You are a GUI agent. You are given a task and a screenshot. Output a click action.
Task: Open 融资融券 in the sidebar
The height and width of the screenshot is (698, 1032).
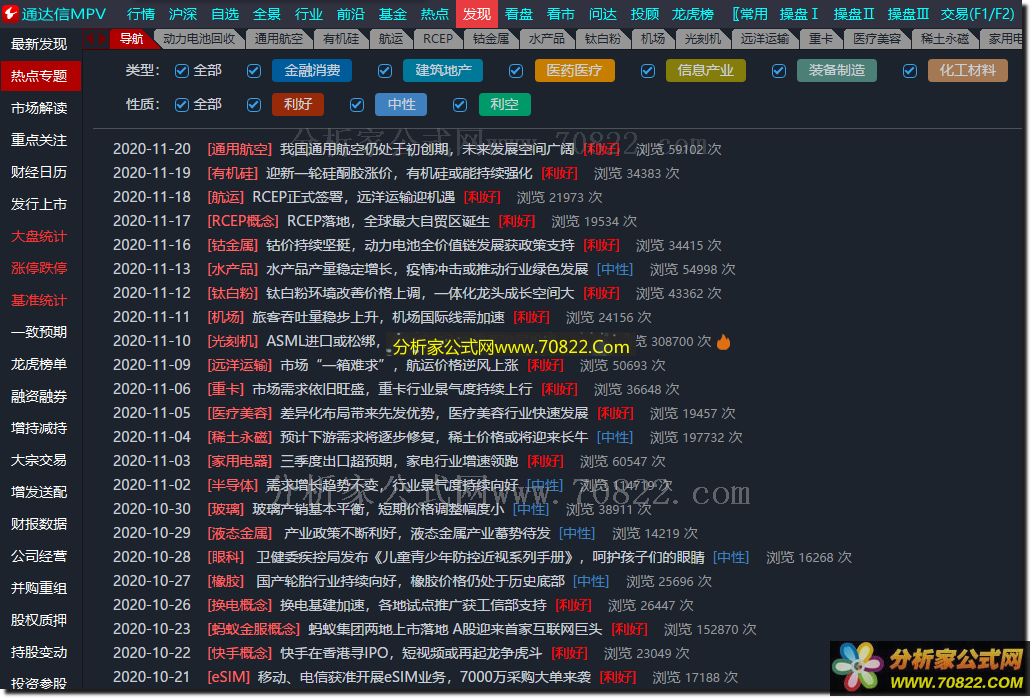(x=39, y=396)
